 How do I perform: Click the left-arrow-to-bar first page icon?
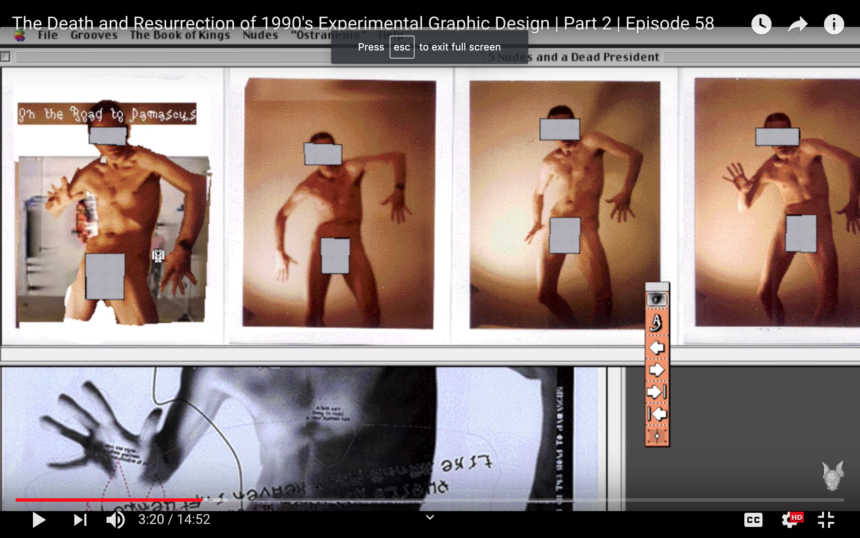coord(657,414)
